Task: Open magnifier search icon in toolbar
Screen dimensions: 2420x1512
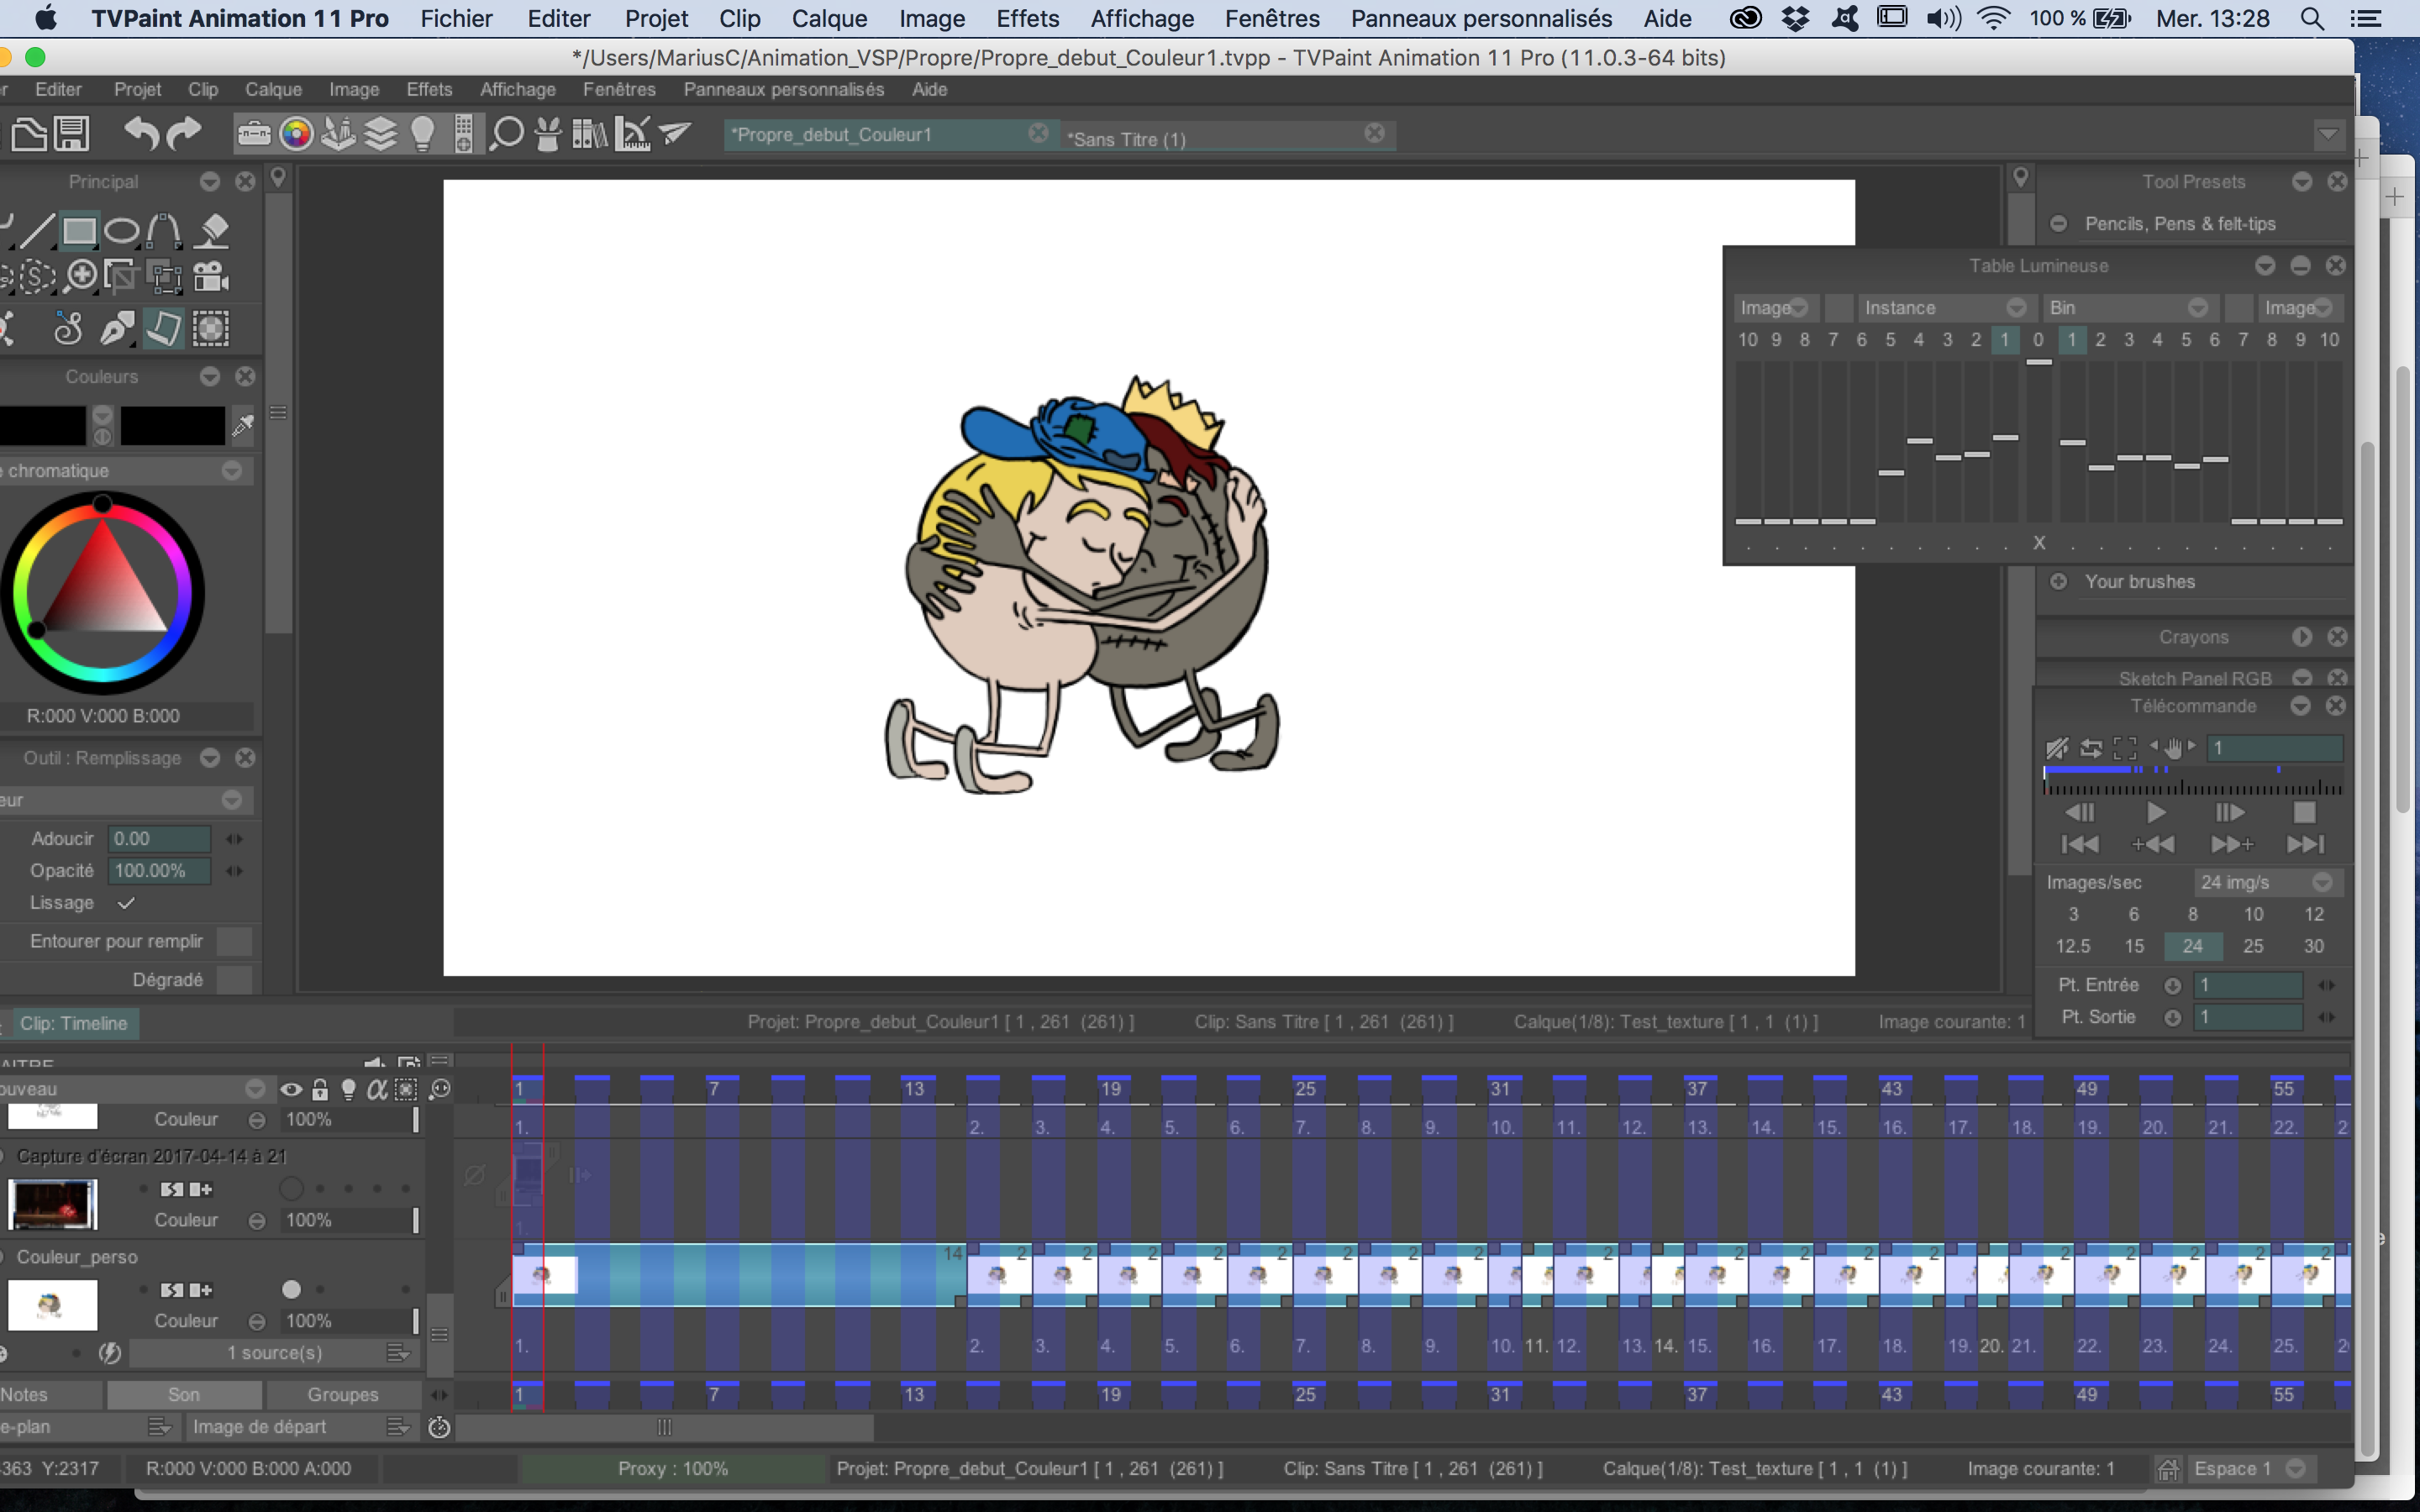Action: click(x=507, y=133)
